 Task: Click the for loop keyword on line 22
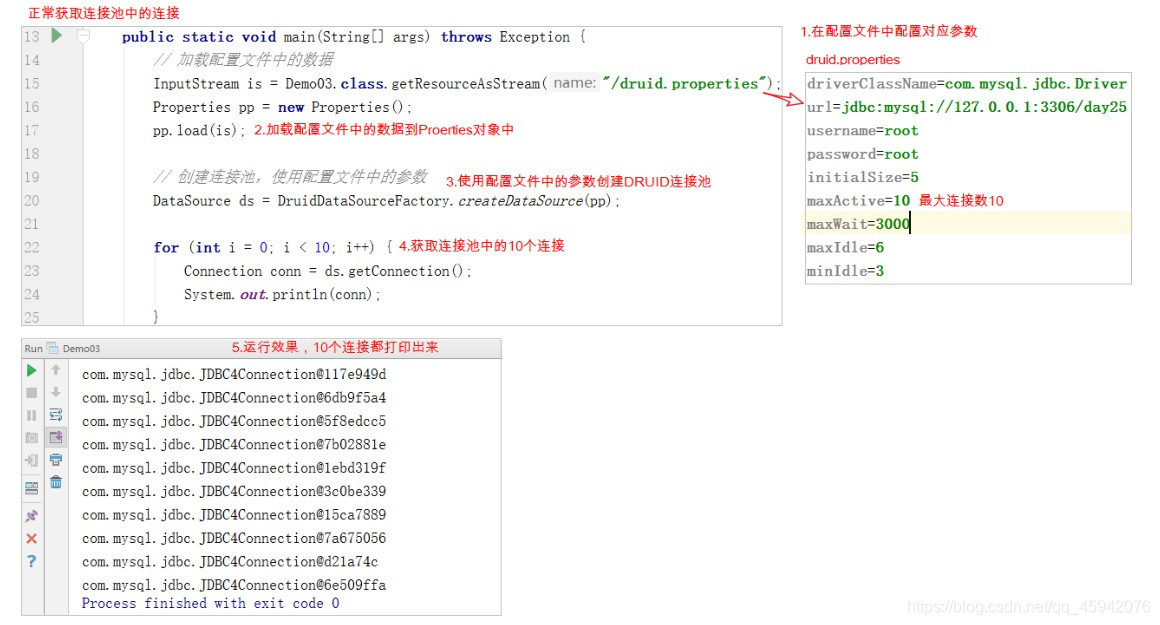point(166,247)
